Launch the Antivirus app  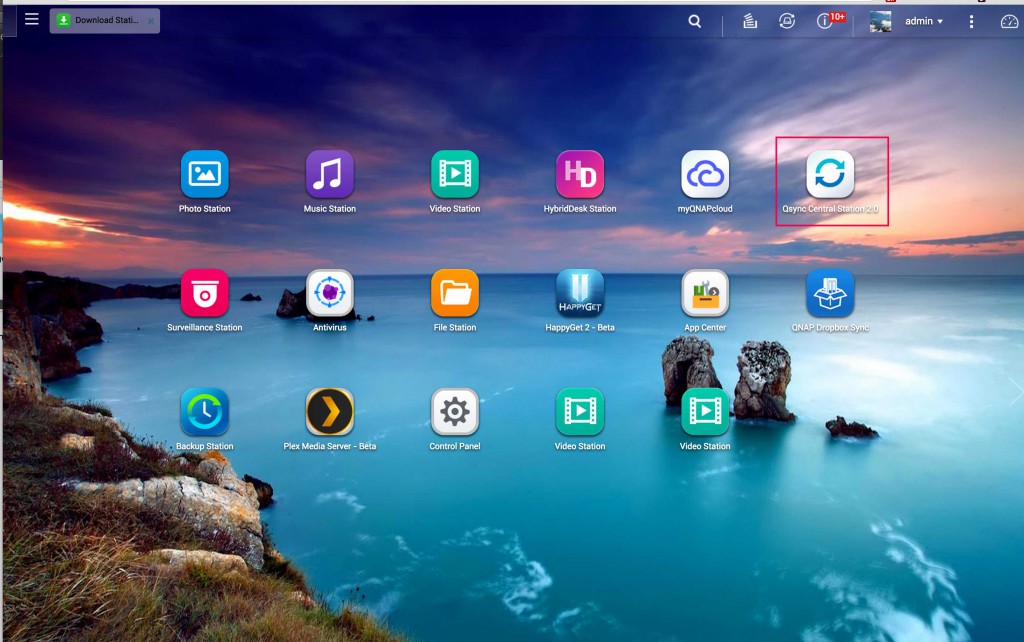[x=329, y=294]
